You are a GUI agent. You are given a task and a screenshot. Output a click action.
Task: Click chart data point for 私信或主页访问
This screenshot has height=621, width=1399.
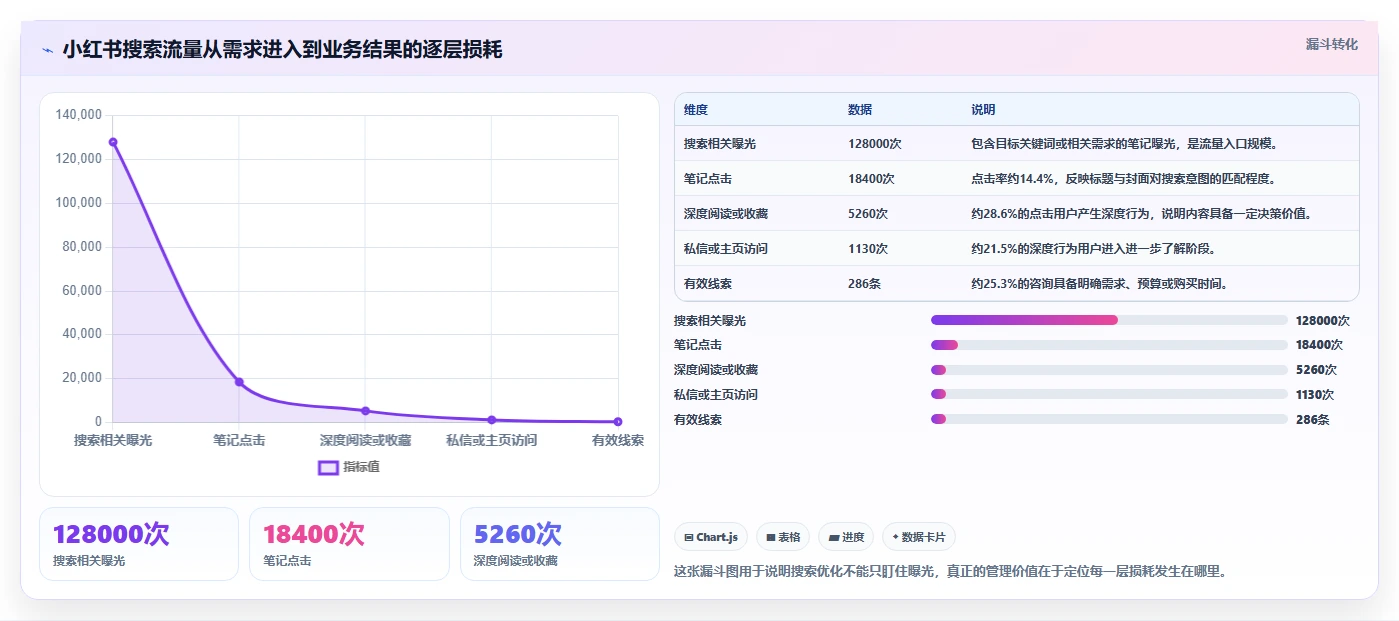[x=491, y=420]
